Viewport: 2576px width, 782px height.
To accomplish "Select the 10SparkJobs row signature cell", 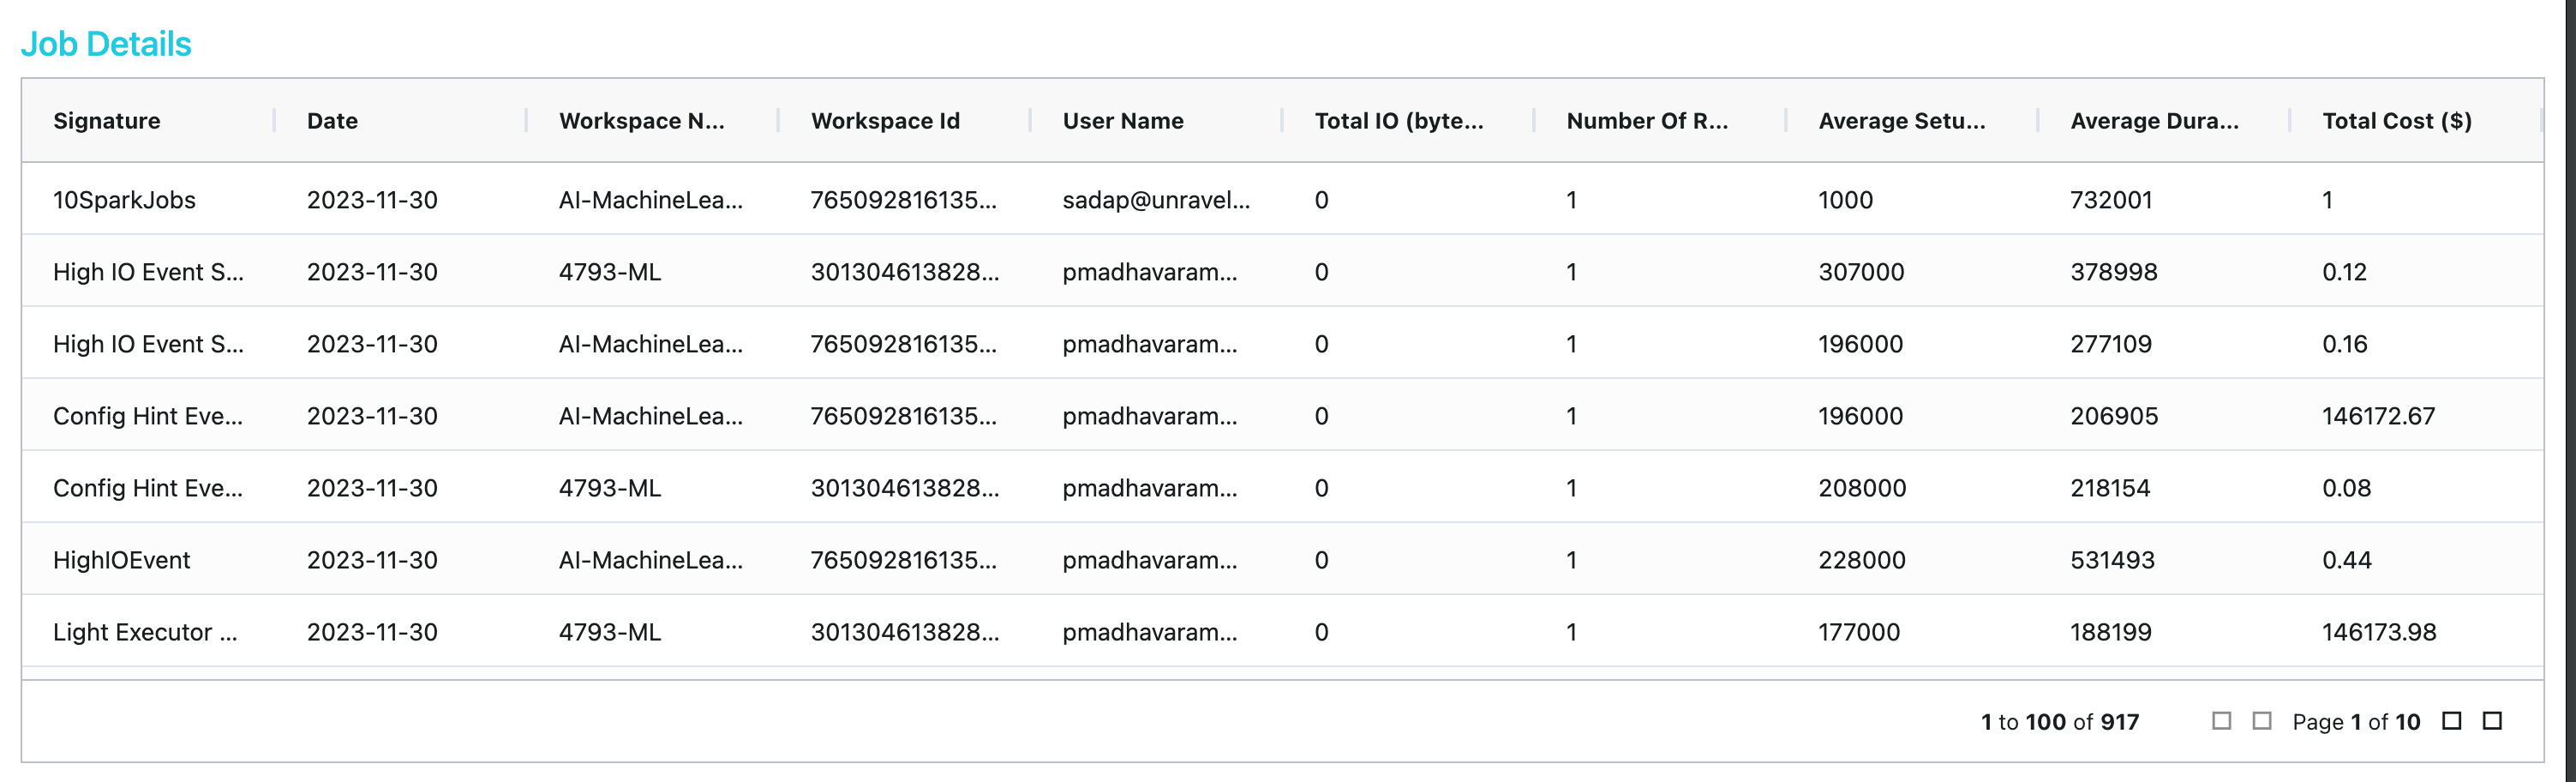I will click(124, 200).
